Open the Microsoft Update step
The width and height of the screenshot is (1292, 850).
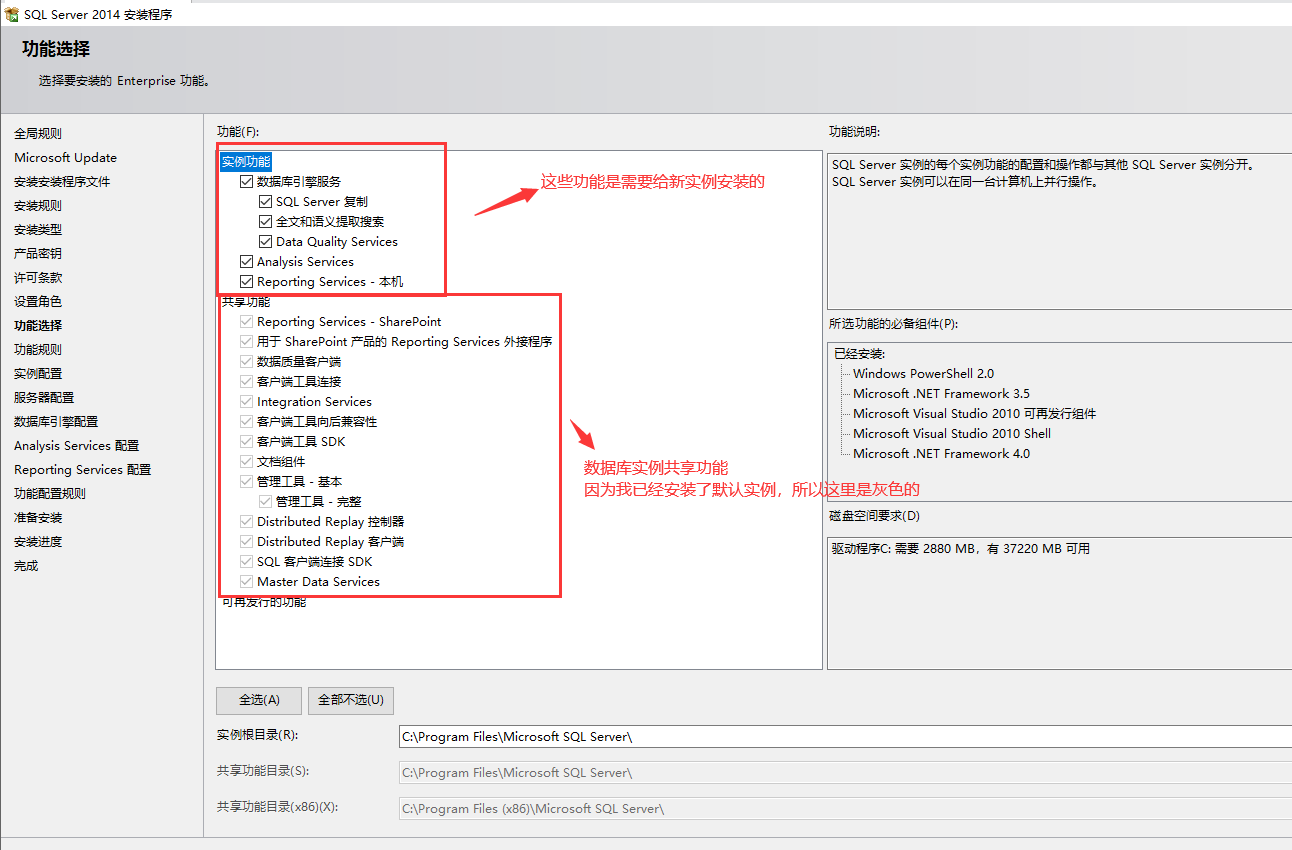point(65,158)
